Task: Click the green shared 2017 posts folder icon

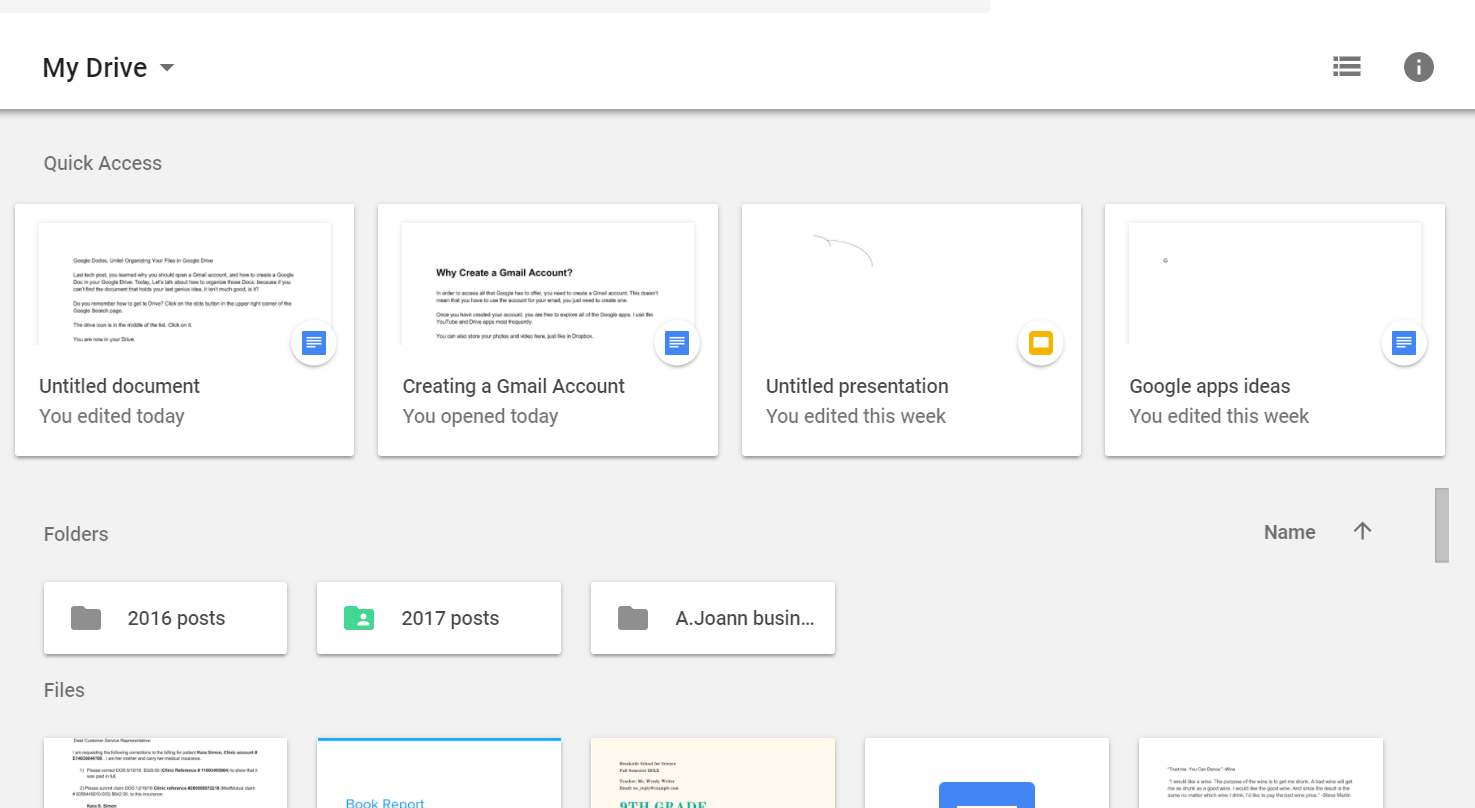Action: point(359,618)
